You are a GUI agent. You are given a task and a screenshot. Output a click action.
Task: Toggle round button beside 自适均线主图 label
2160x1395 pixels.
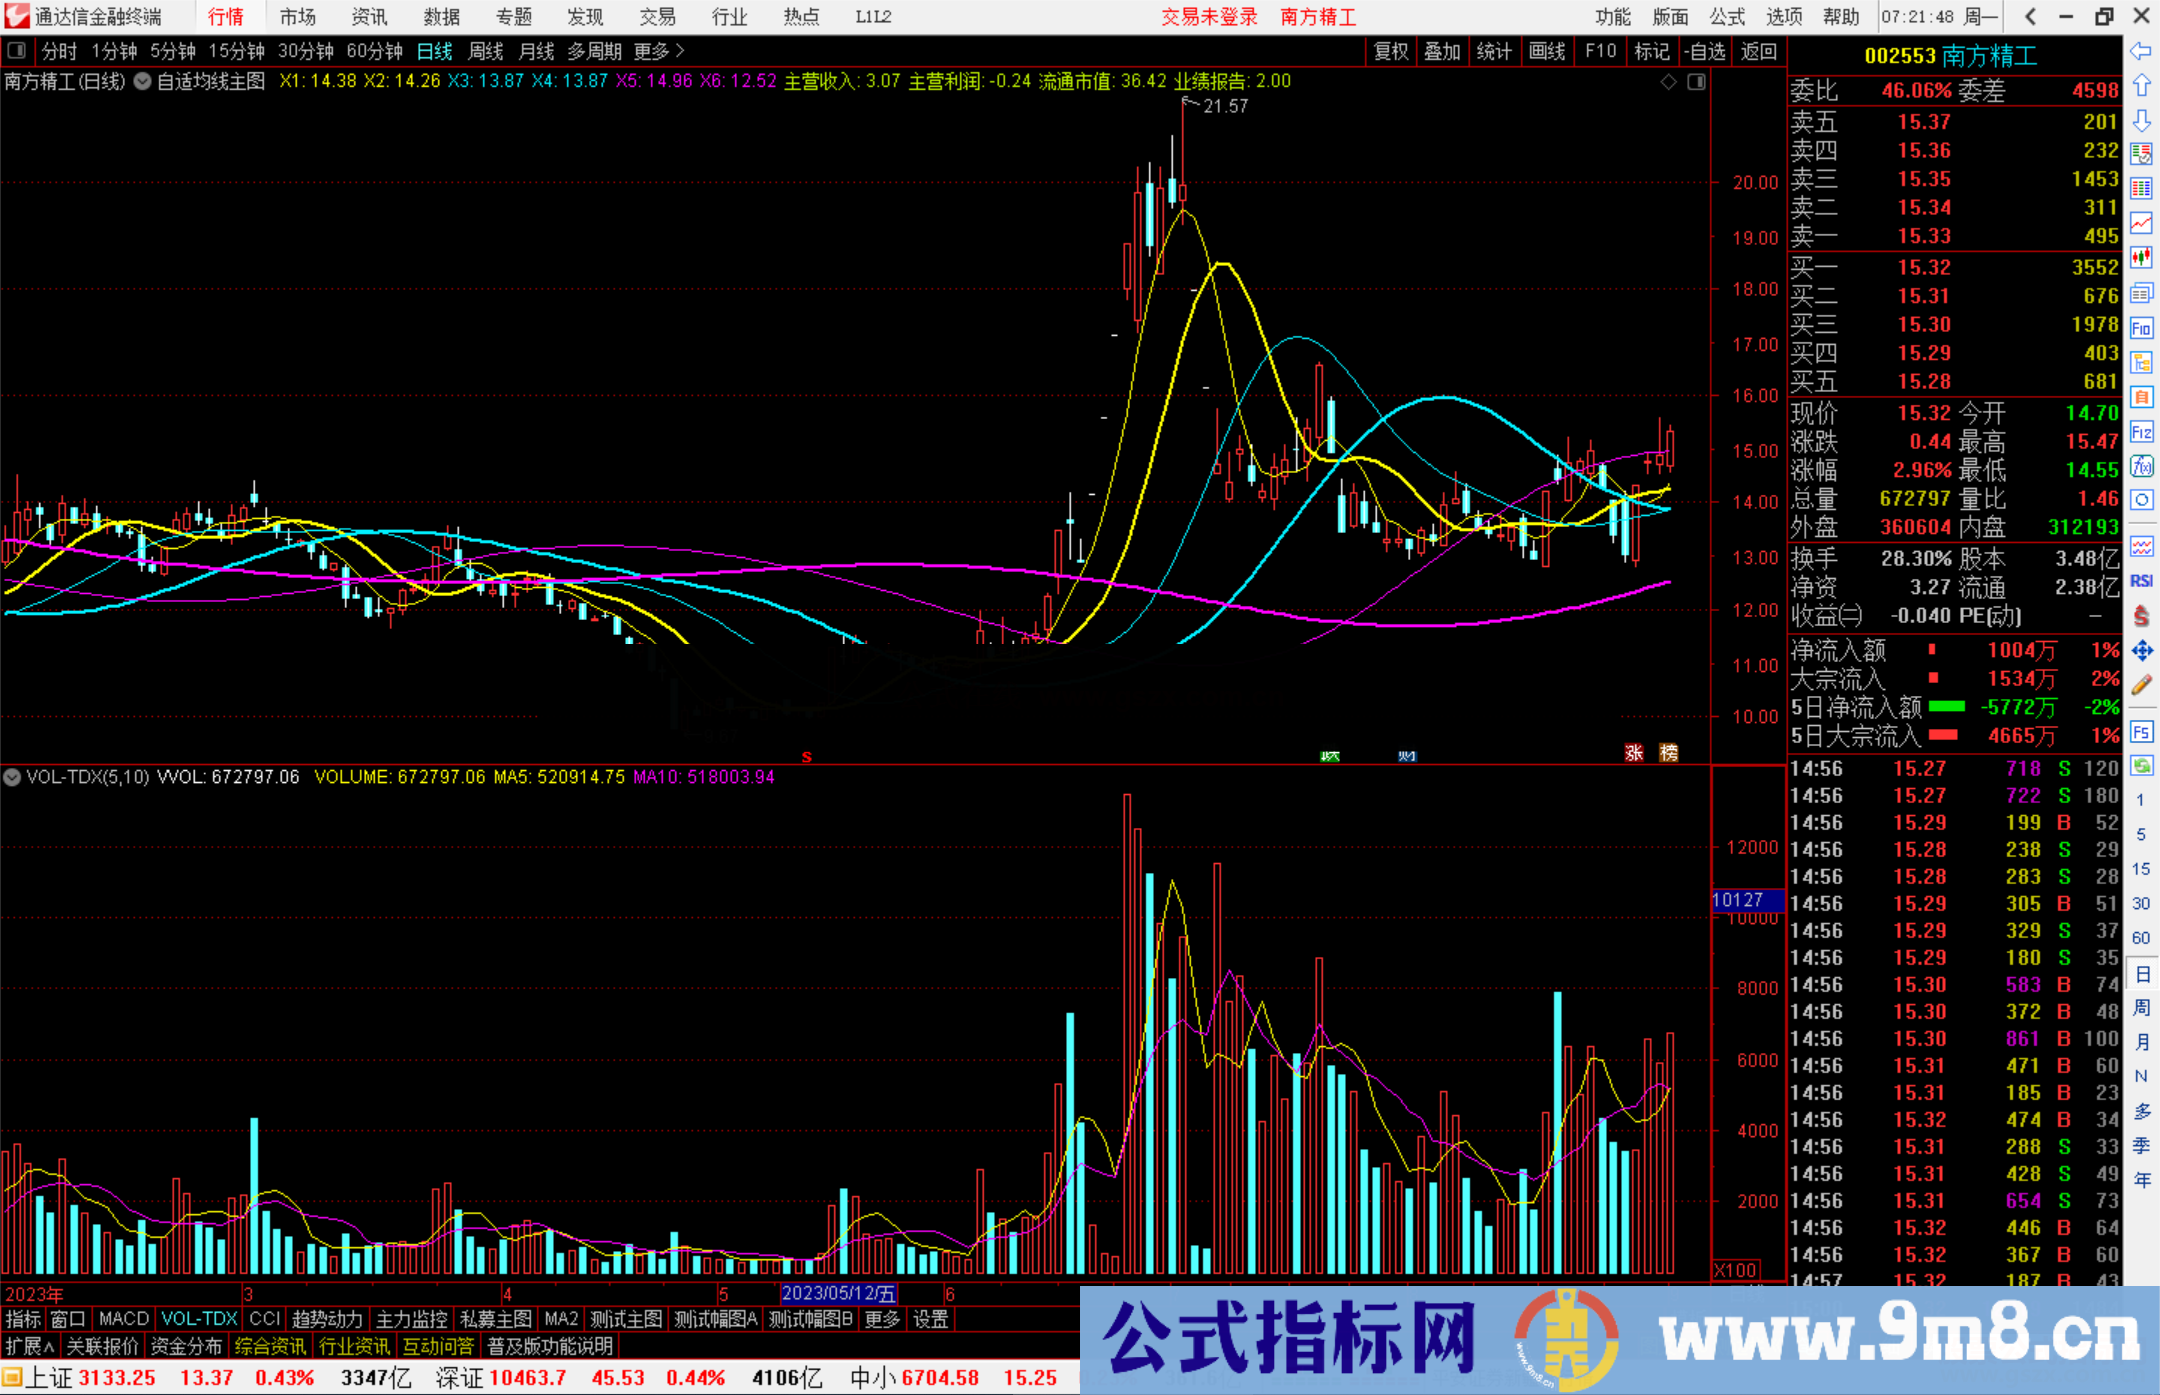pyautogui.click(x=143, y=81)
